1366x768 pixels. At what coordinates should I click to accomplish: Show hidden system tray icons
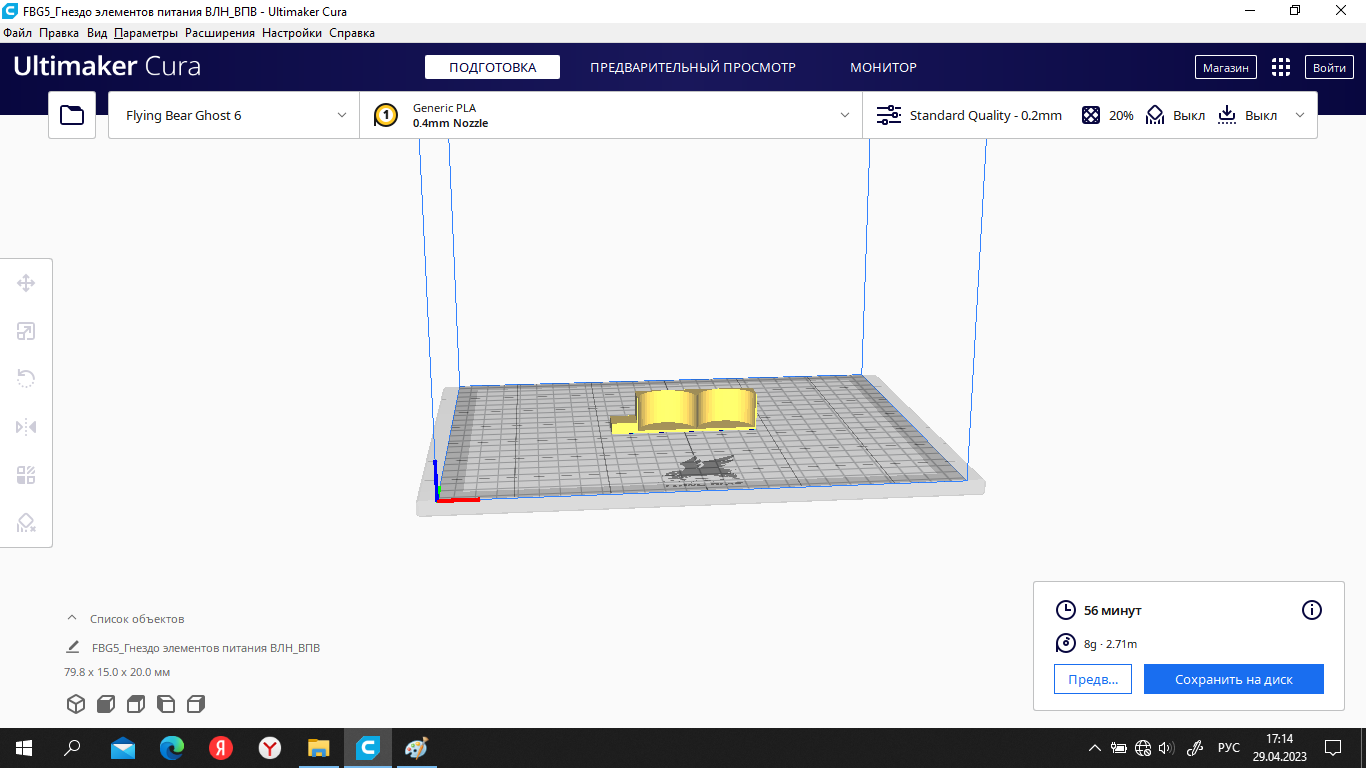click(x=1095, y=748)
